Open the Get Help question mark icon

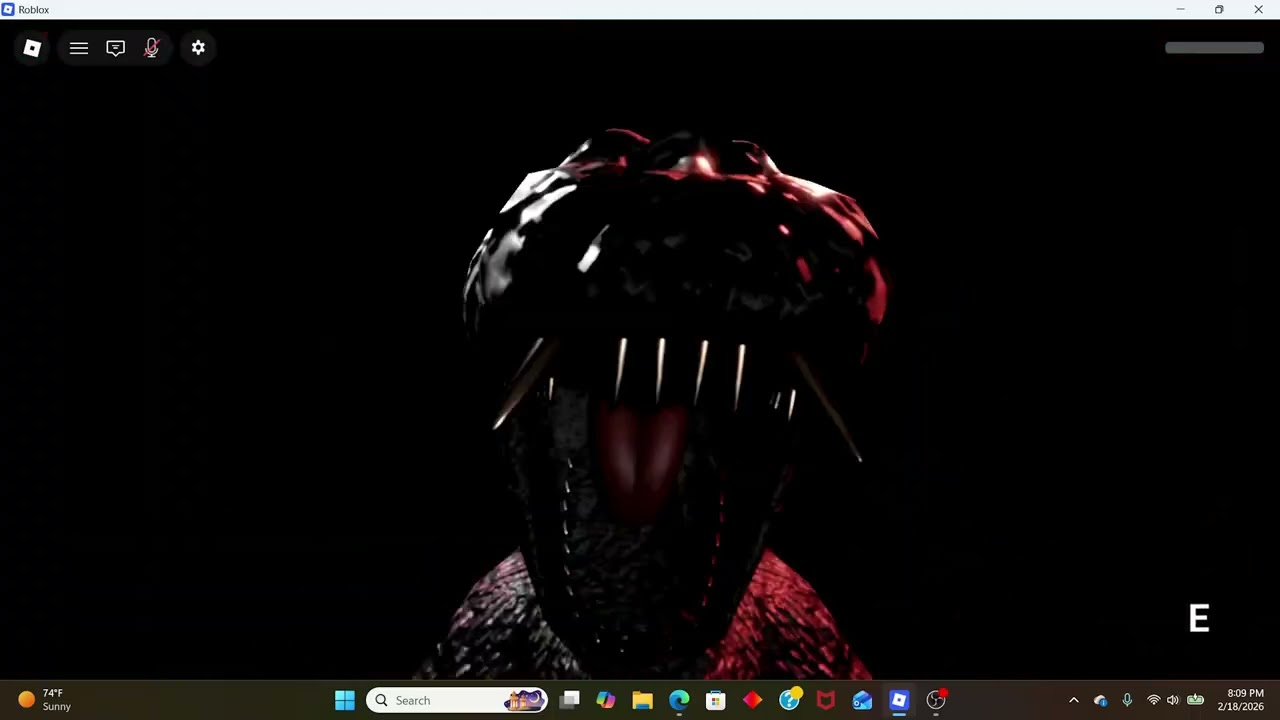tap(790, 699)
